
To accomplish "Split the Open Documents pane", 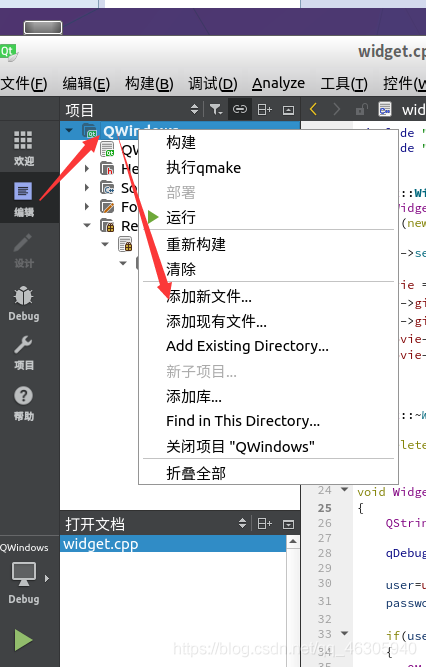I will (265, 524).
